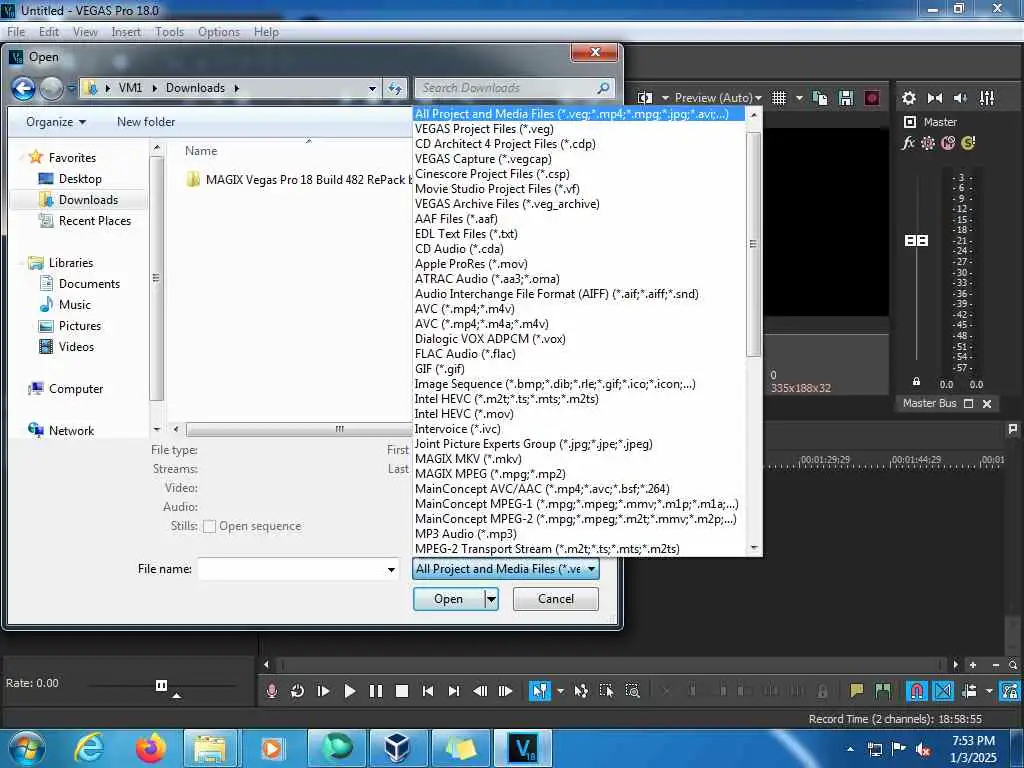Click the Previous Frame transport button
Image resolution: width=1024 pixels, height=768 pixels.
coord(480,691)
